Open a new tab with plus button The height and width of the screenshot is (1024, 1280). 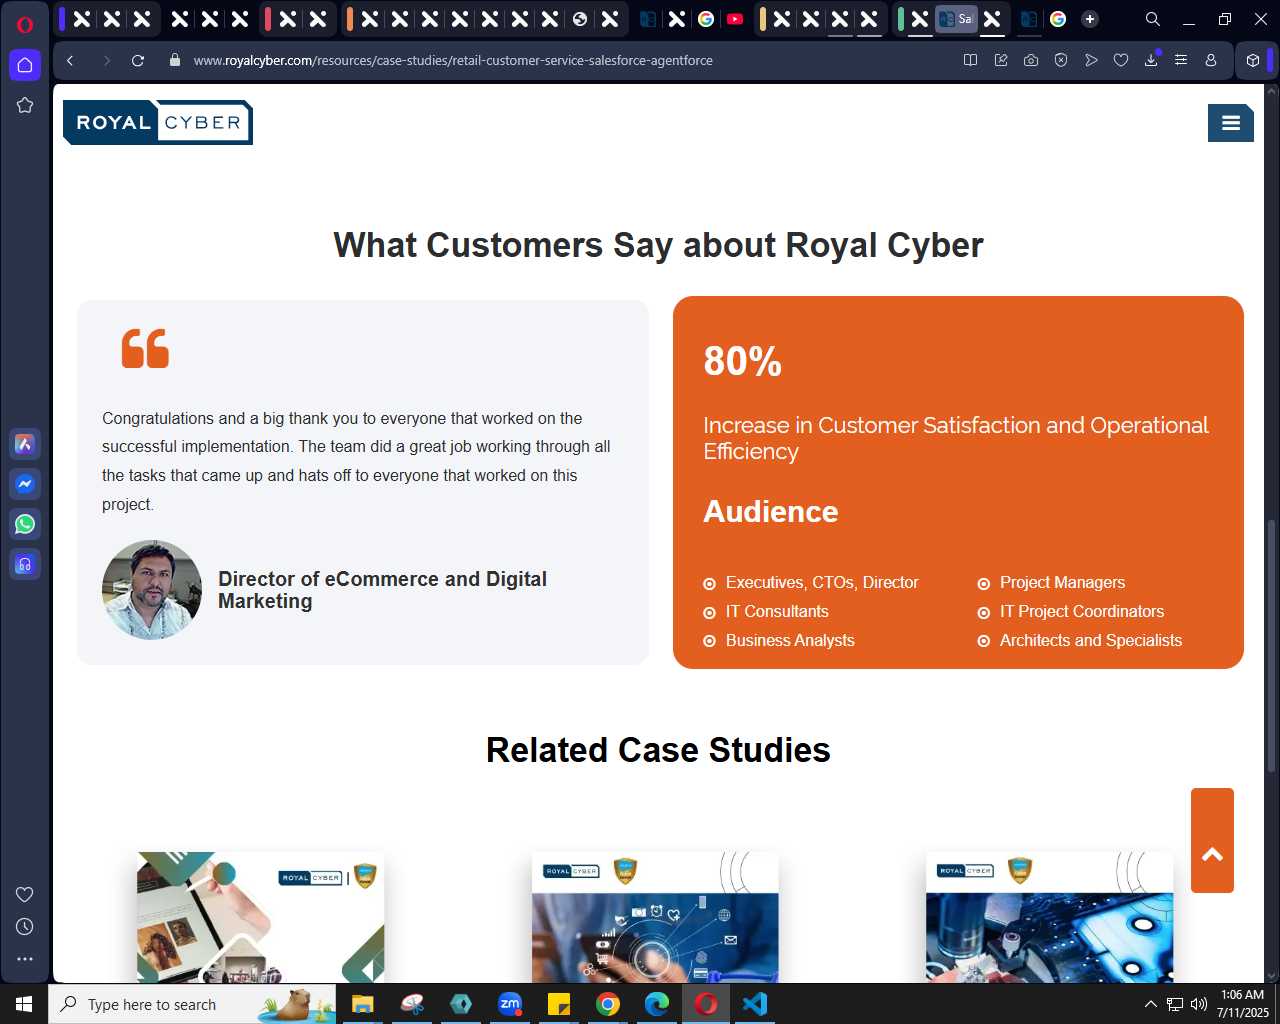pyautogui.click(x=1090, y=19)
